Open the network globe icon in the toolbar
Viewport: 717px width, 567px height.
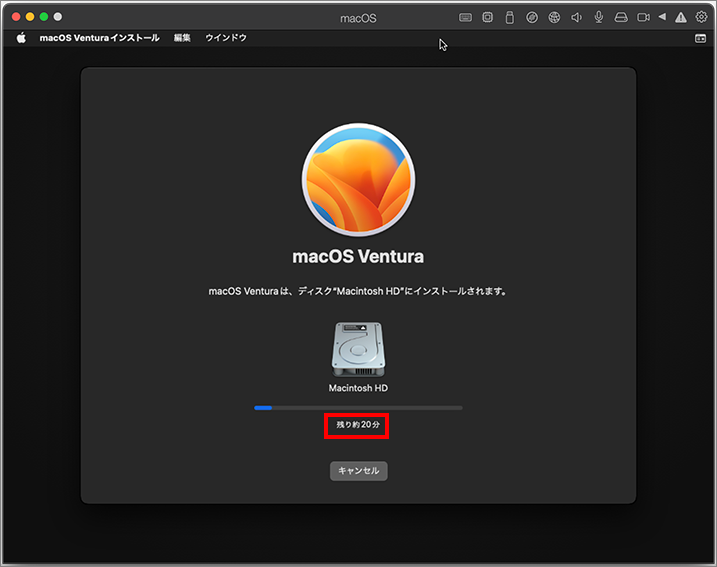click(554, 17)
